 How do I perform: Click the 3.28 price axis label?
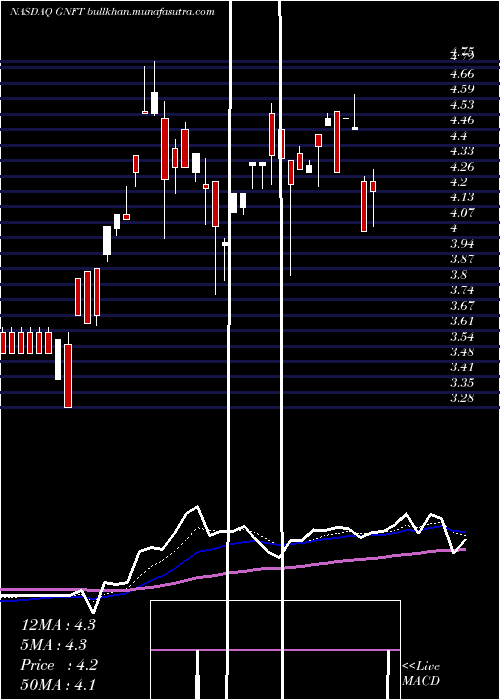point(462,399)
